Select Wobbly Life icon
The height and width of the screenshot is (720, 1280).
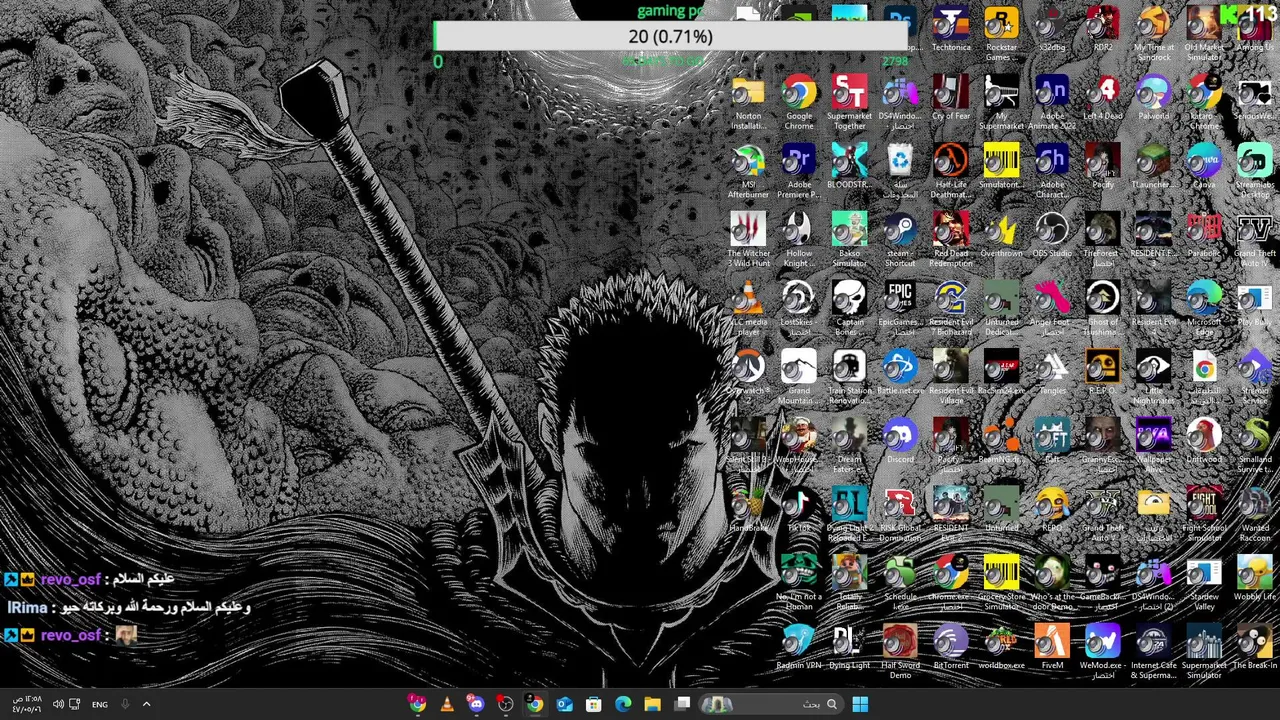tap(1255, 578)
